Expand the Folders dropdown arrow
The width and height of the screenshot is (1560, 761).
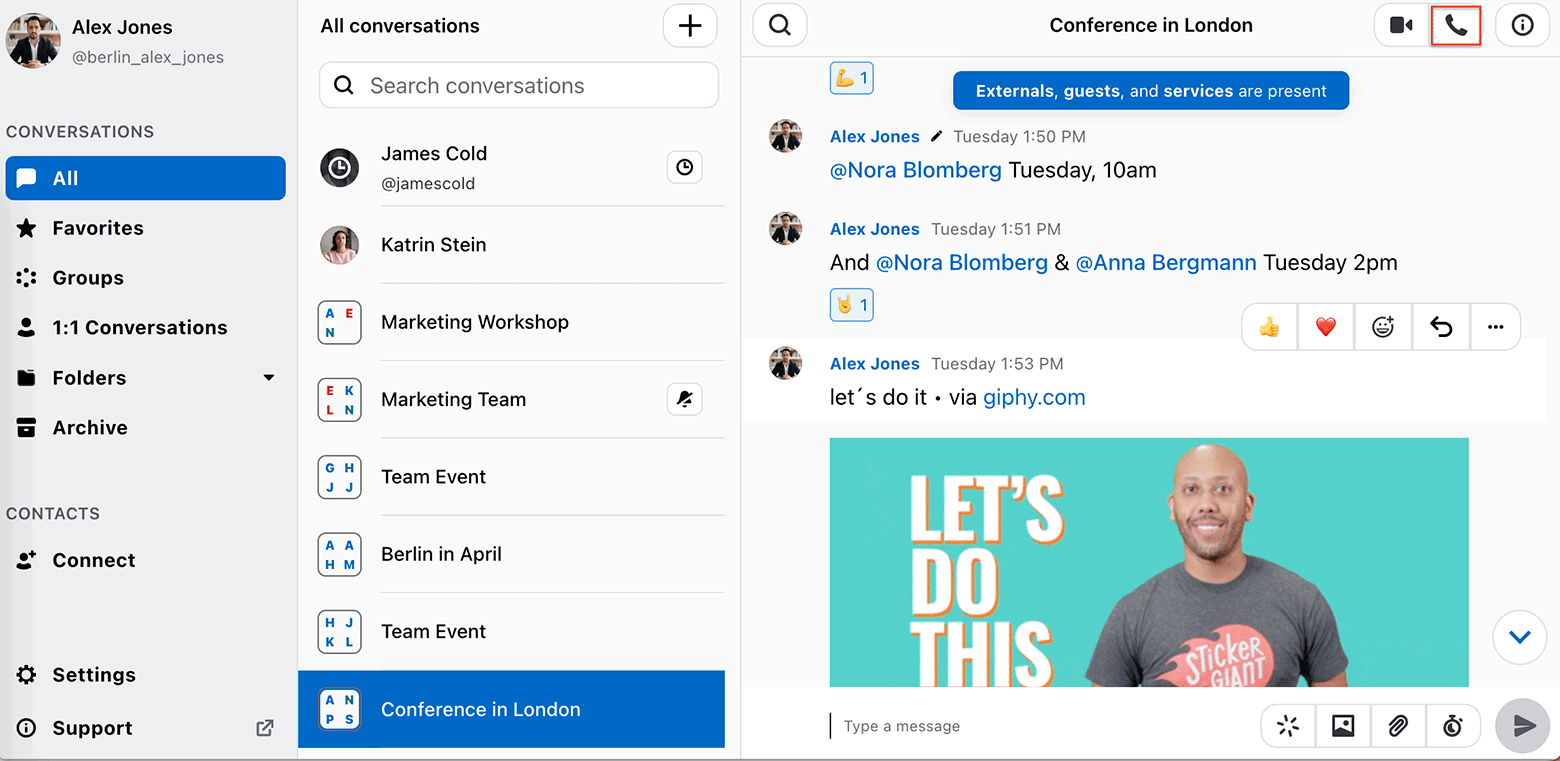268,378
